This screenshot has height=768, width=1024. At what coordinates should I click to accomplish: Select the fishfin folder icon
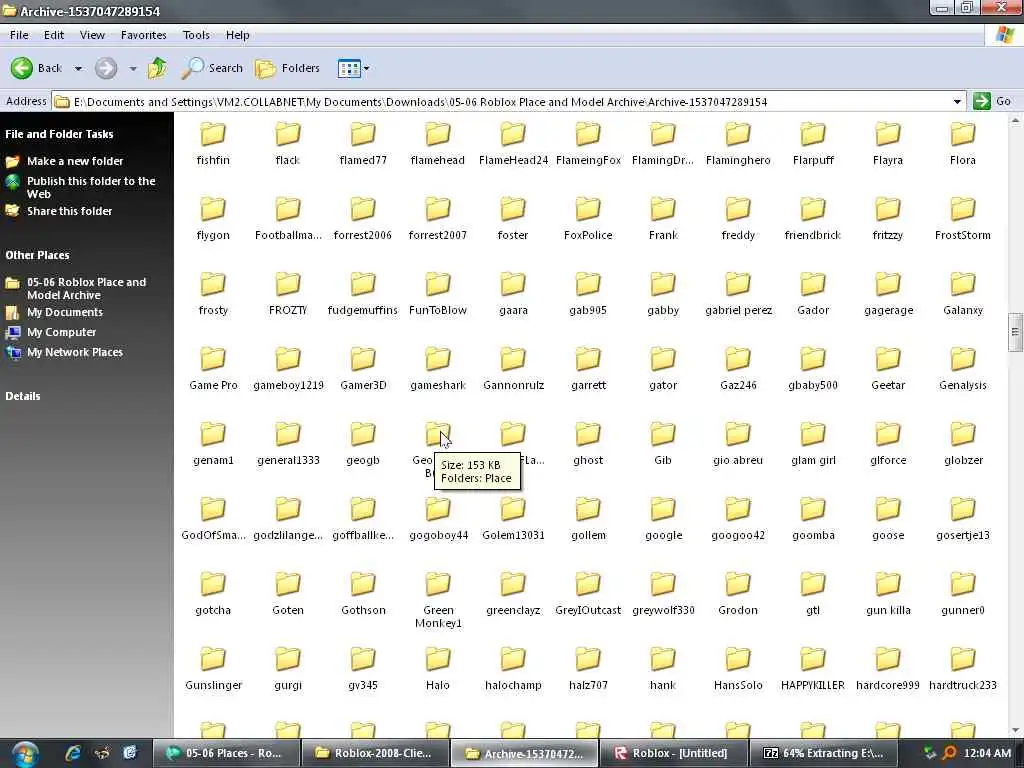click(x=213, y=134)
